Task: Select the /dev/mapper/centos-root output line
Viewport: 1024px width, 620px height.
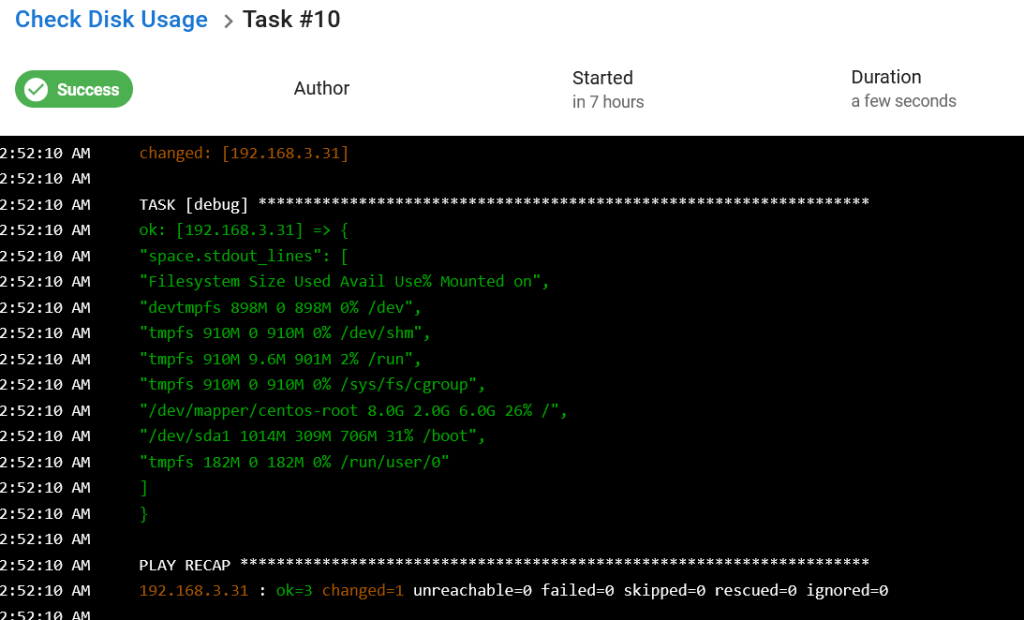Action: [x=353, y=411]
